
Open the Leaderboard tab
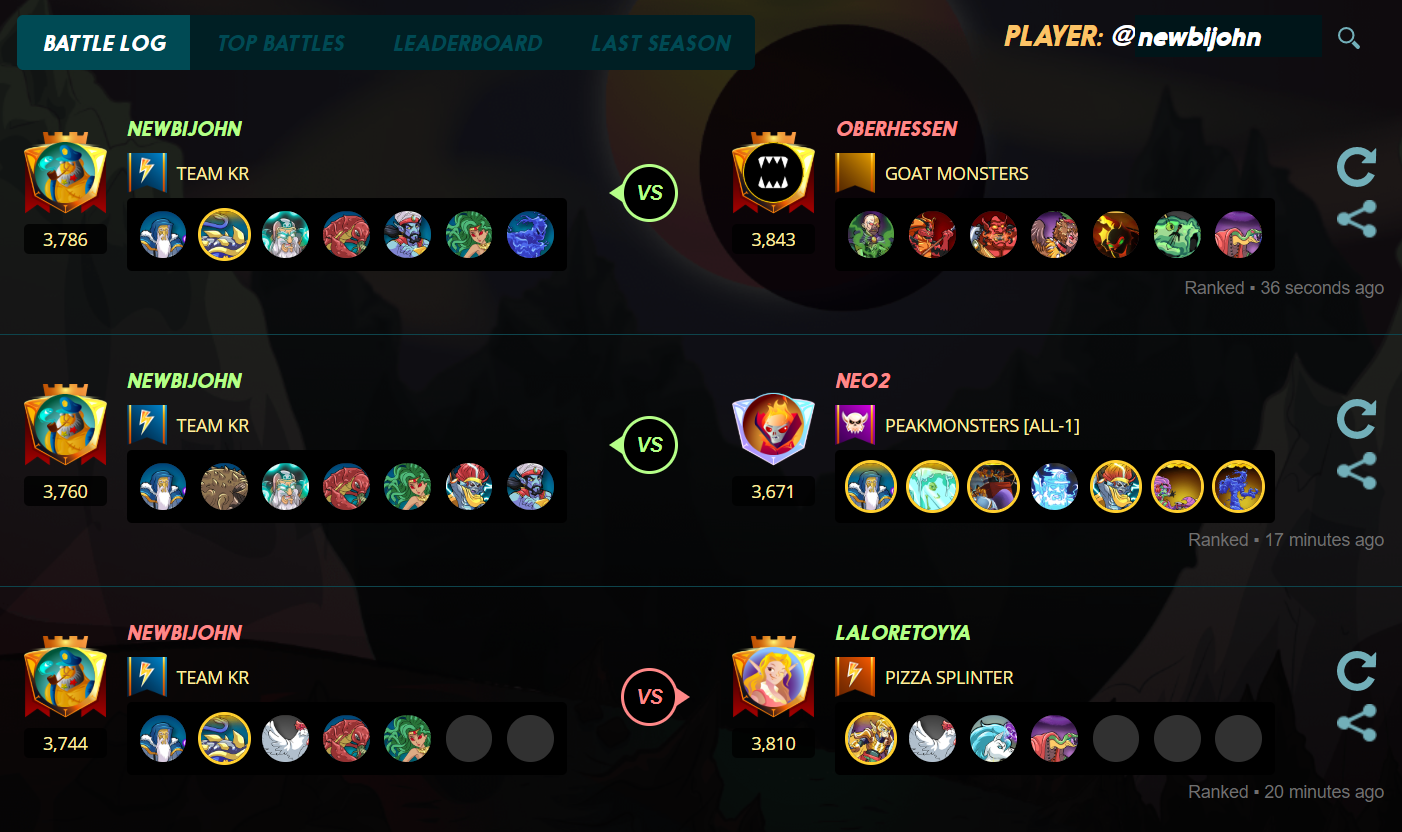point(468,43)
